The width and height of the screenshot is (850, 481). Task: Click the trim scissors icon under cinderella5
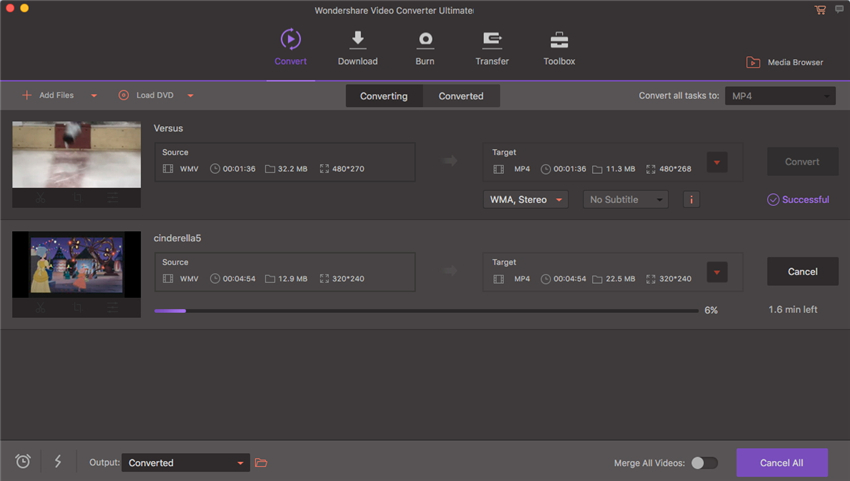[x=41, y=308]
